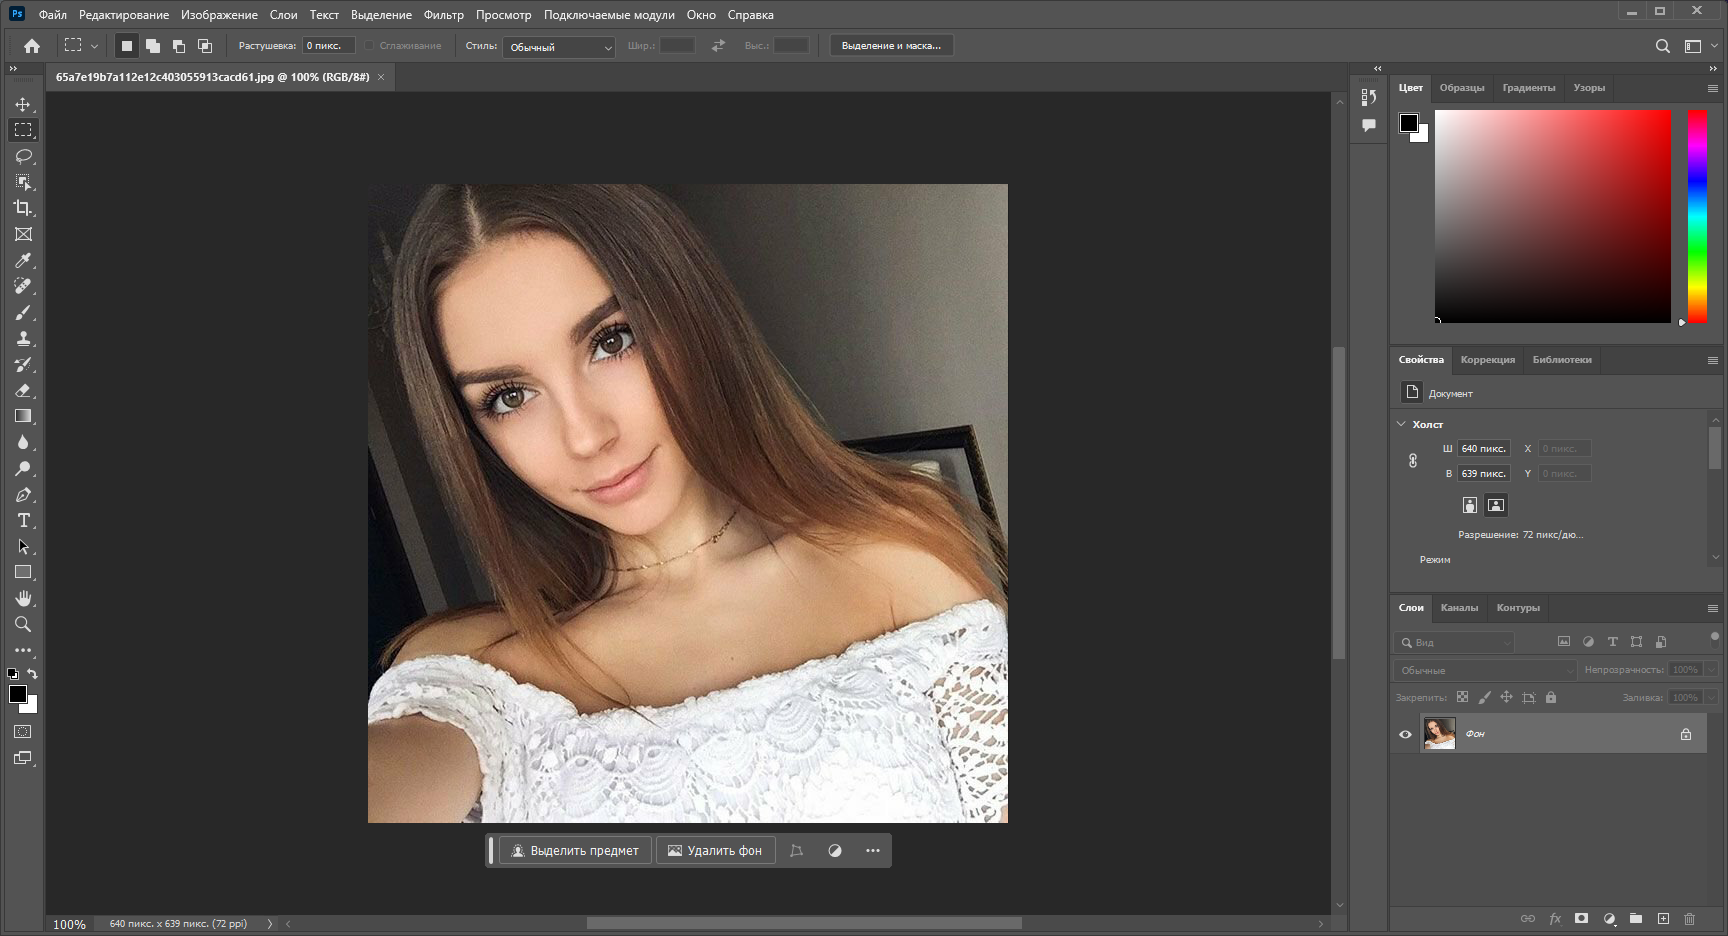Choose Subtract from Selection mode
Screen dimensions: 1728x936
pyautogui.click(x=178, y=46)
